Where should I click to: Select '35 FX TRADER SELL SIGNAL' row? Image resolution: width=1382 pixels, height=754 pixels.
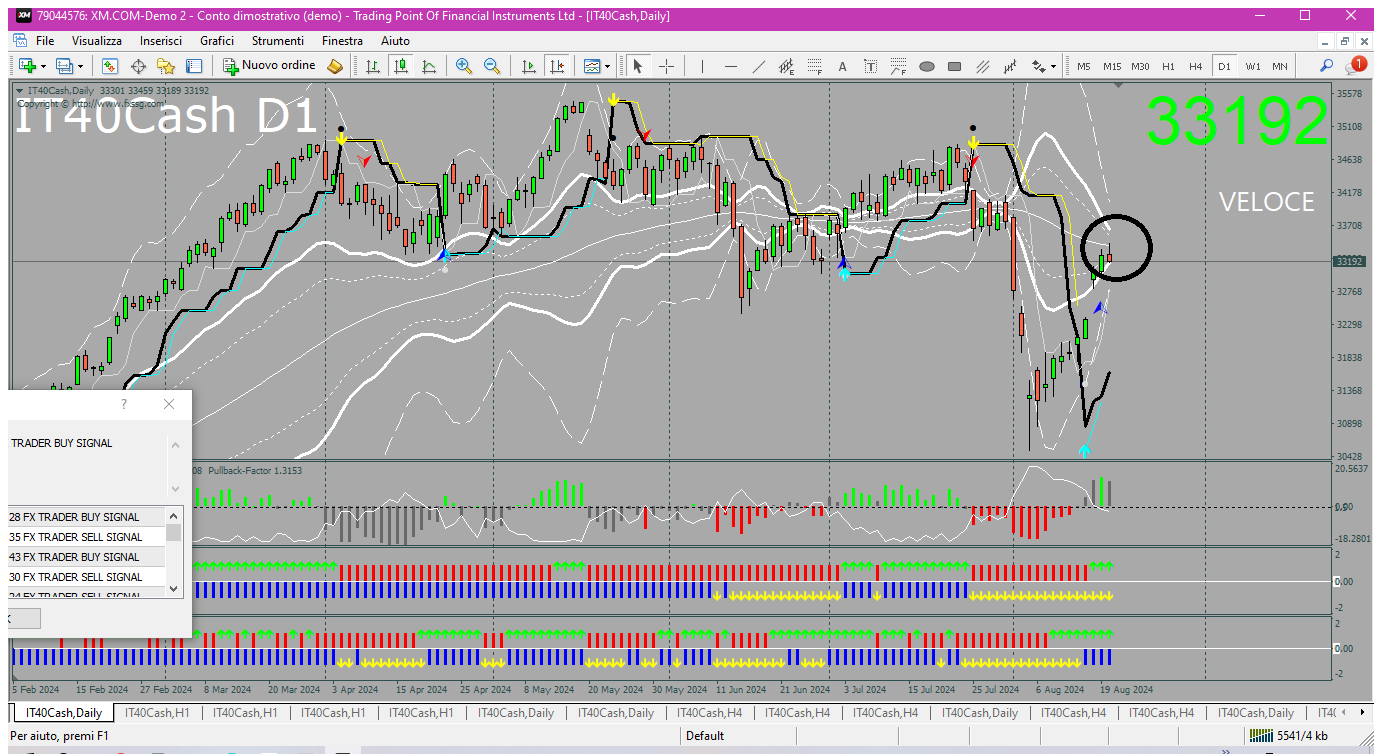(x=87, y=537)
